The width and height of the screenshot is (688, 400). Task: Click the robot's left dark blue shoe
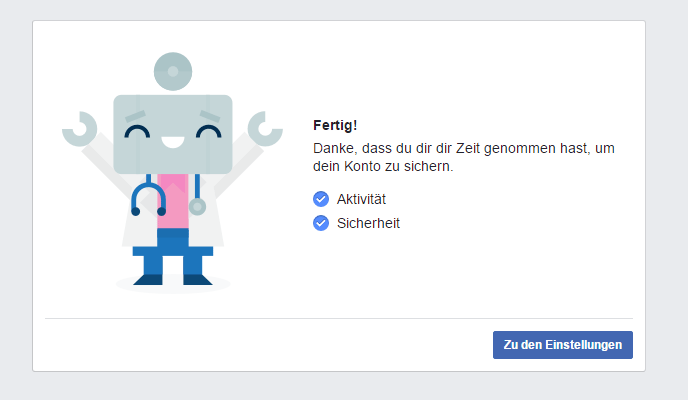[148, 279]
